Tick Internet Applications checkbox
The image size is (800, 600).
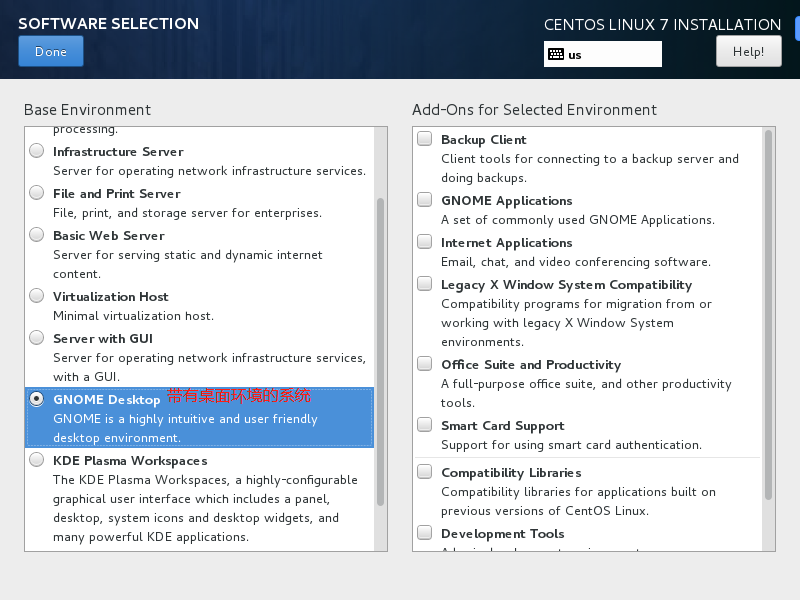(425, 242)
